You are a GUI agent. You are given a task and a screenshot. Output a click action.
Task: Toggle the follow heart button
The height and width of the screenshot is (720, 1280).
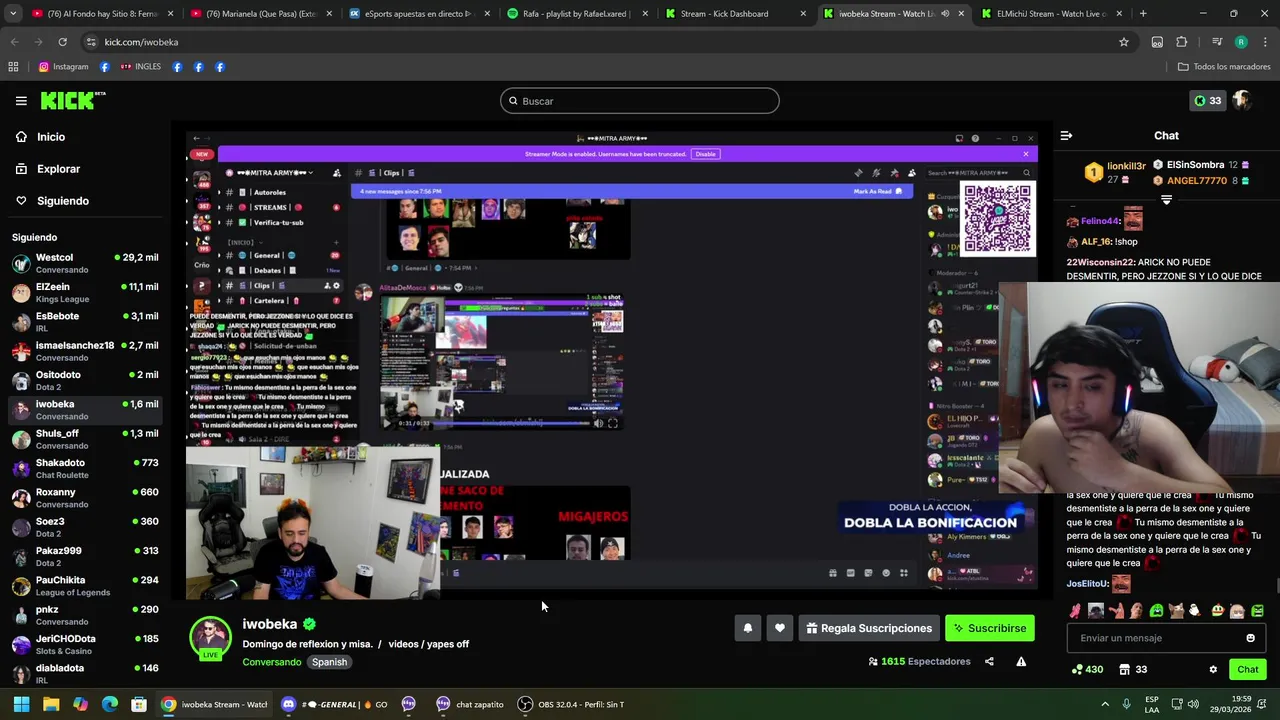click(780, 628)
